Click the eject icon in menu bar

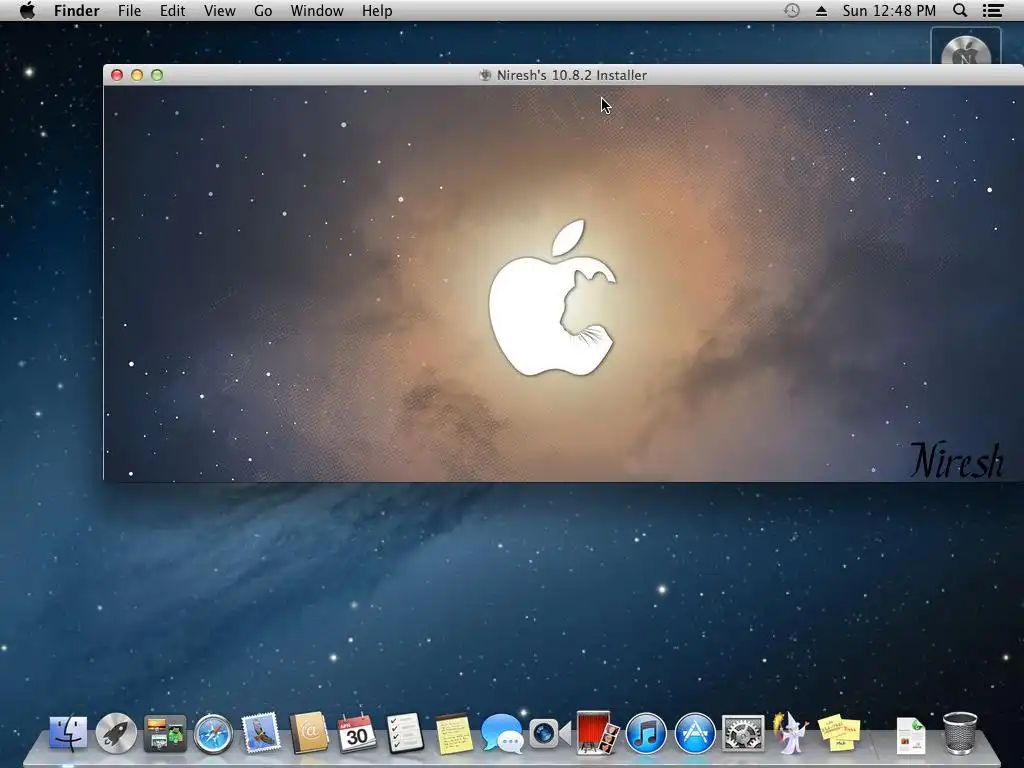(821, 11)
